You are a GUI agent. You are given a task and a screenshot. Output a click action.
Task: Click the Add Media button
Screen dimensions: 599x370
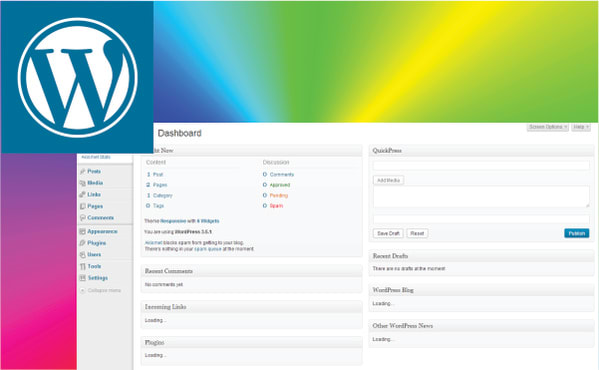tap(389, 180)
